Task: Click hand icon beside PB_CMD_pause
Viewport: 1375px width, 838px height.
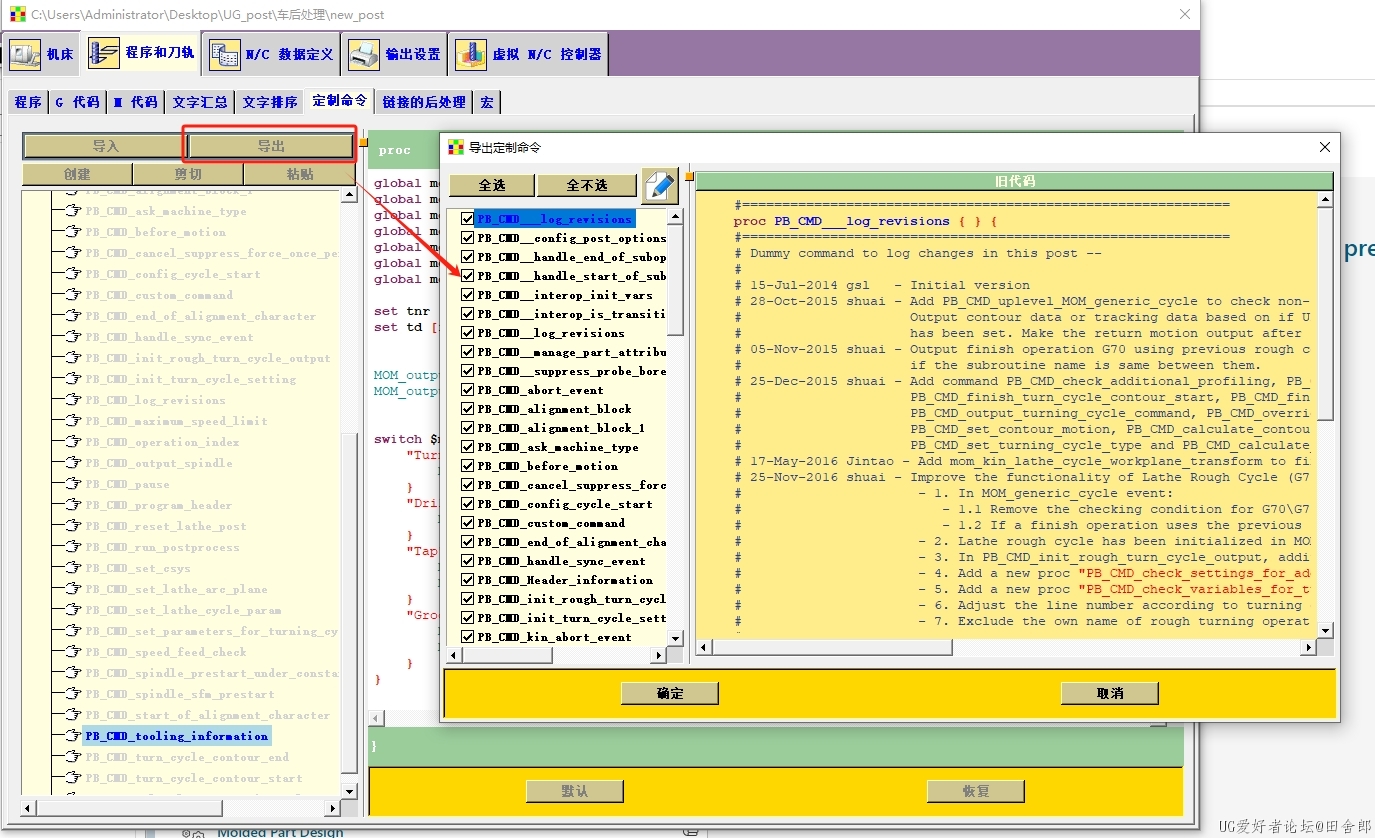Action: point(72,484)
